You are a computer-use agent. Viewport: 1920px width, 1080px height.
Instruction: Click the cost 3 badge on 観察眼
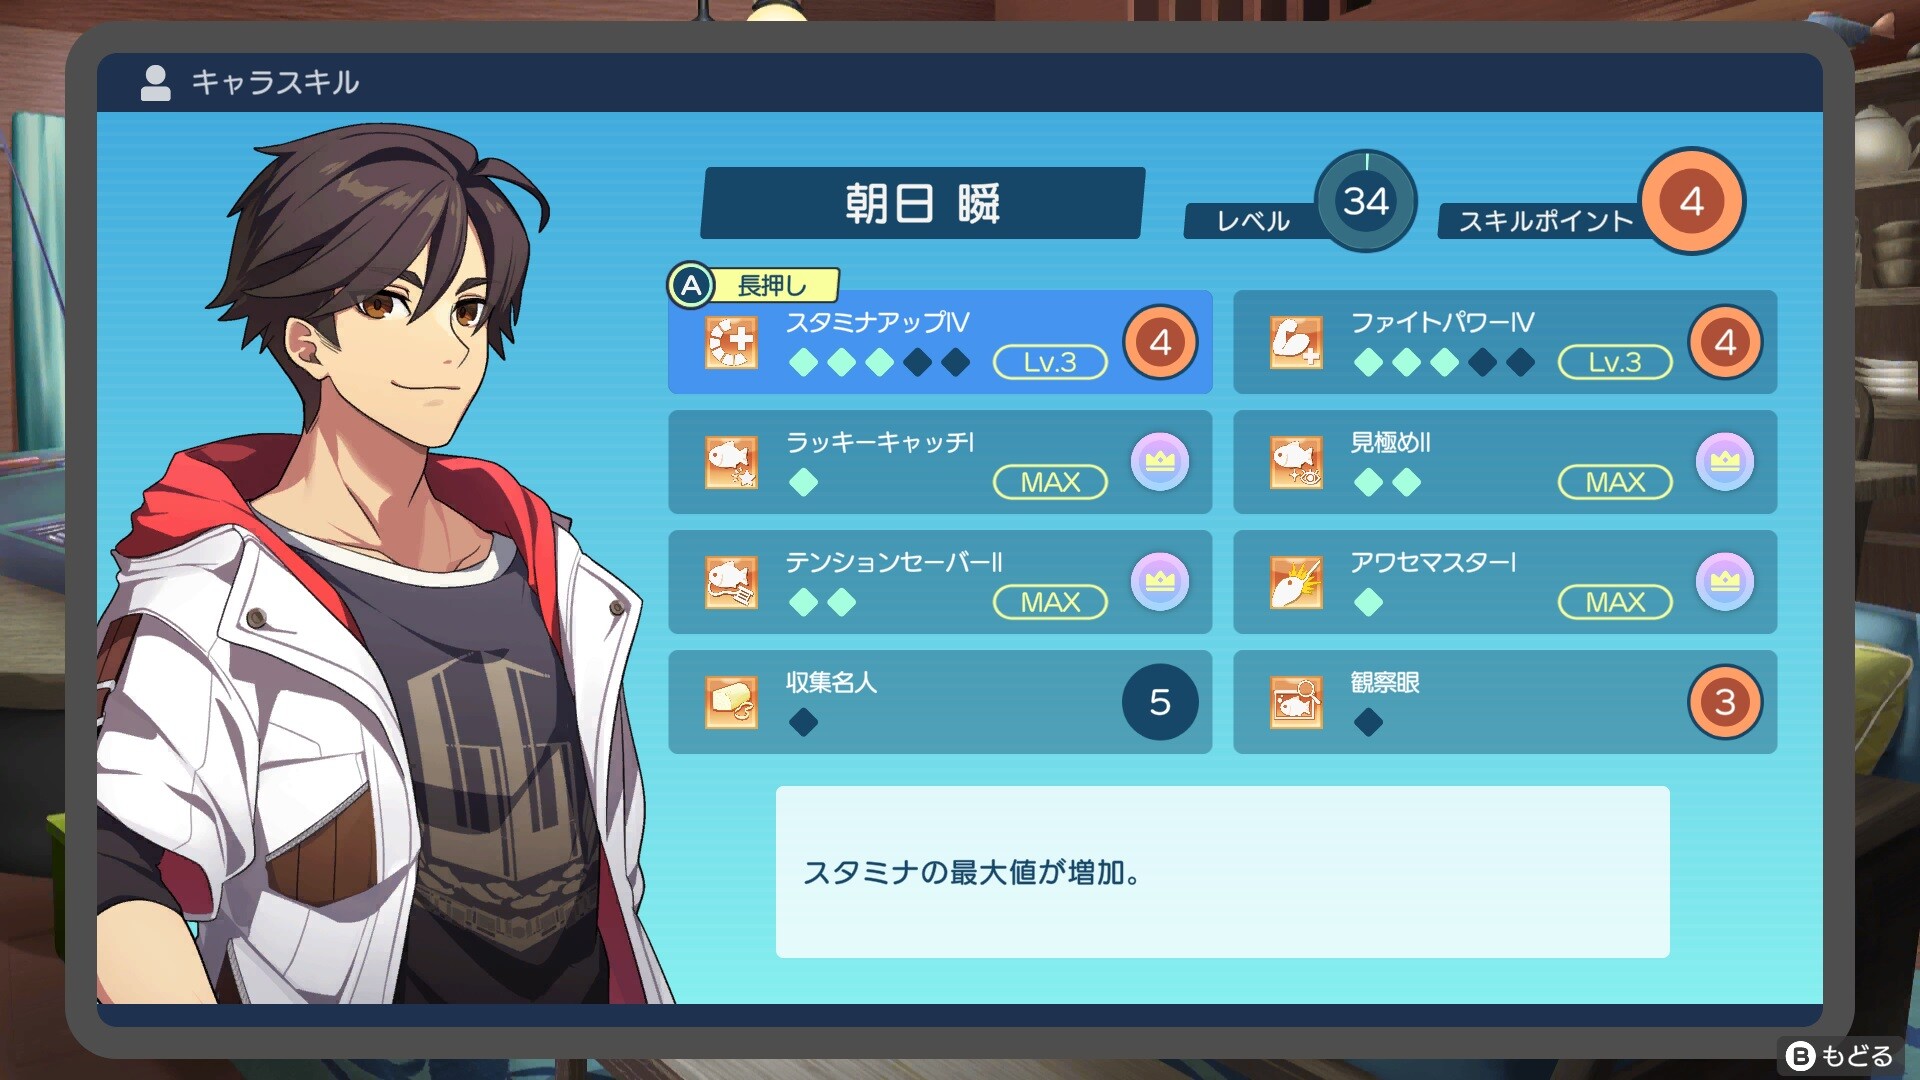1725,702
